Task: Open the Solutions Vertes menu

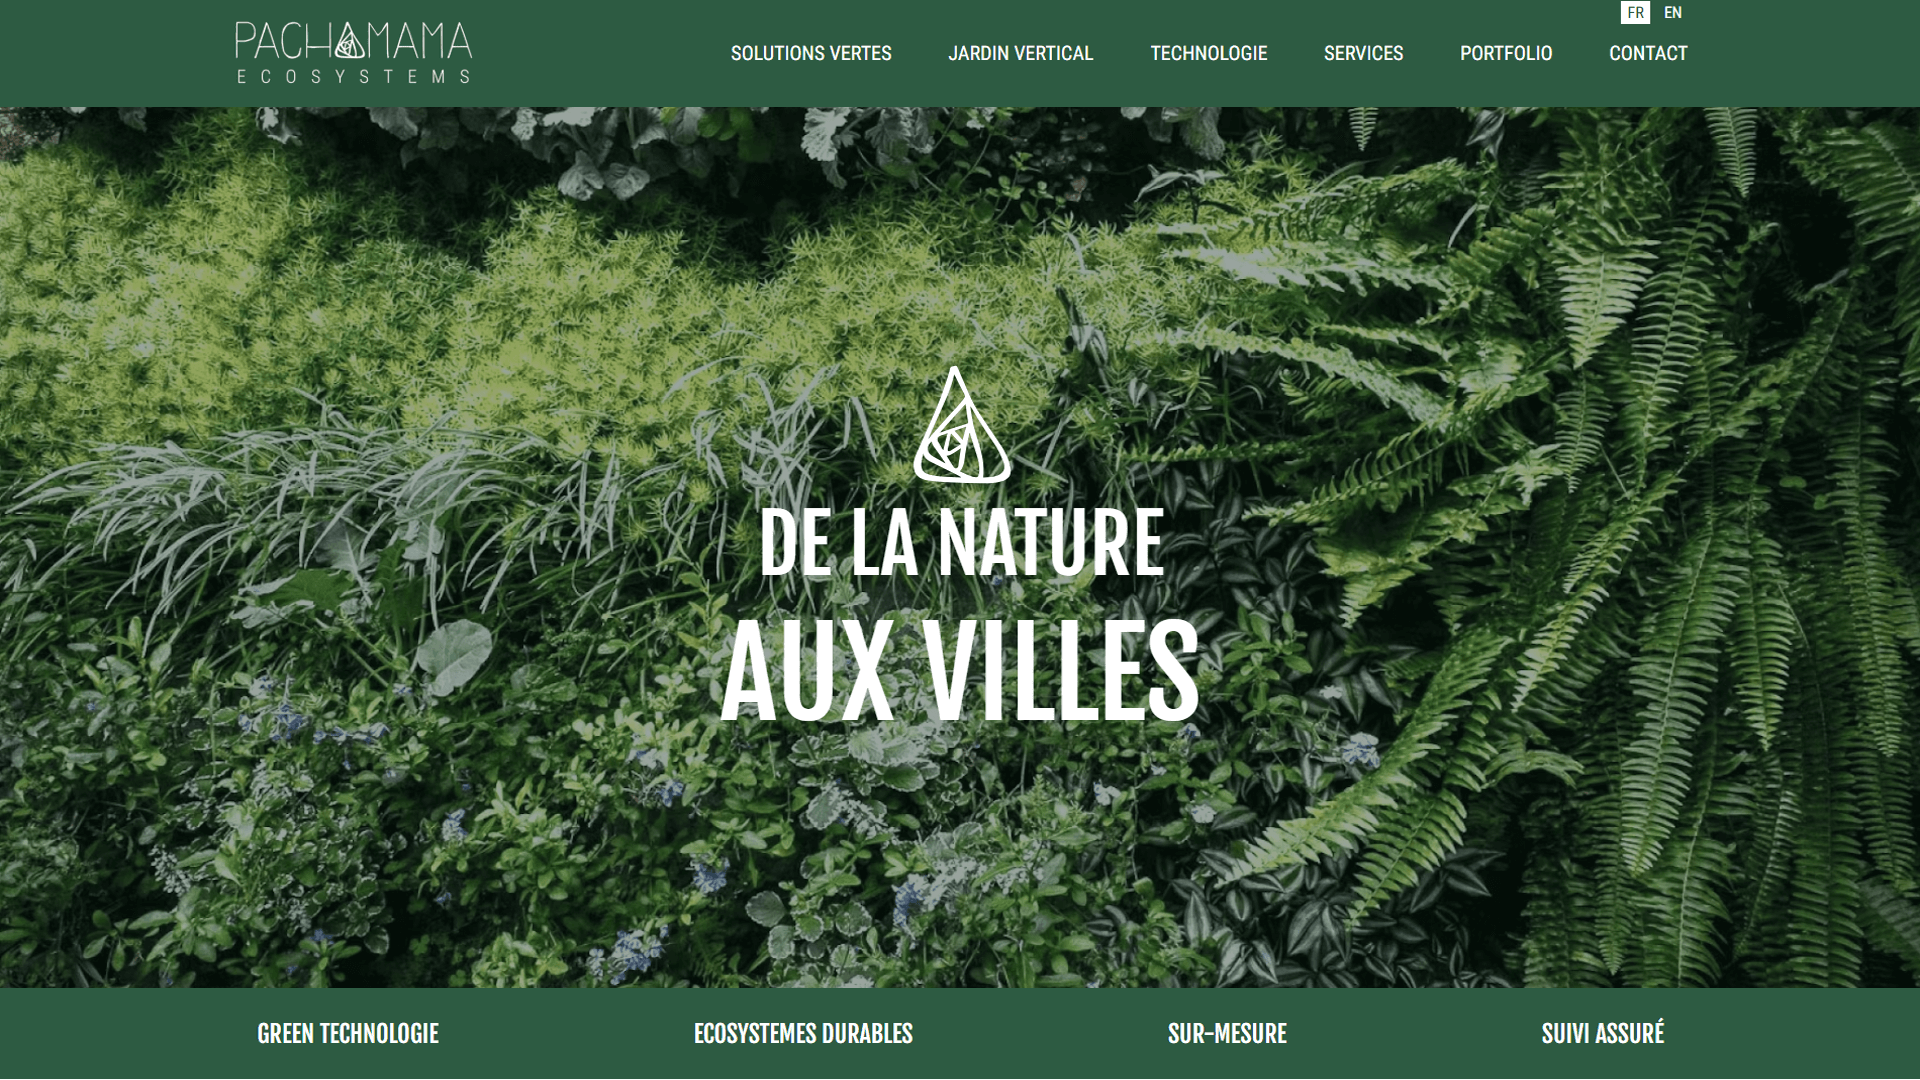Action: pyautogui.click(x=811, y=53)
